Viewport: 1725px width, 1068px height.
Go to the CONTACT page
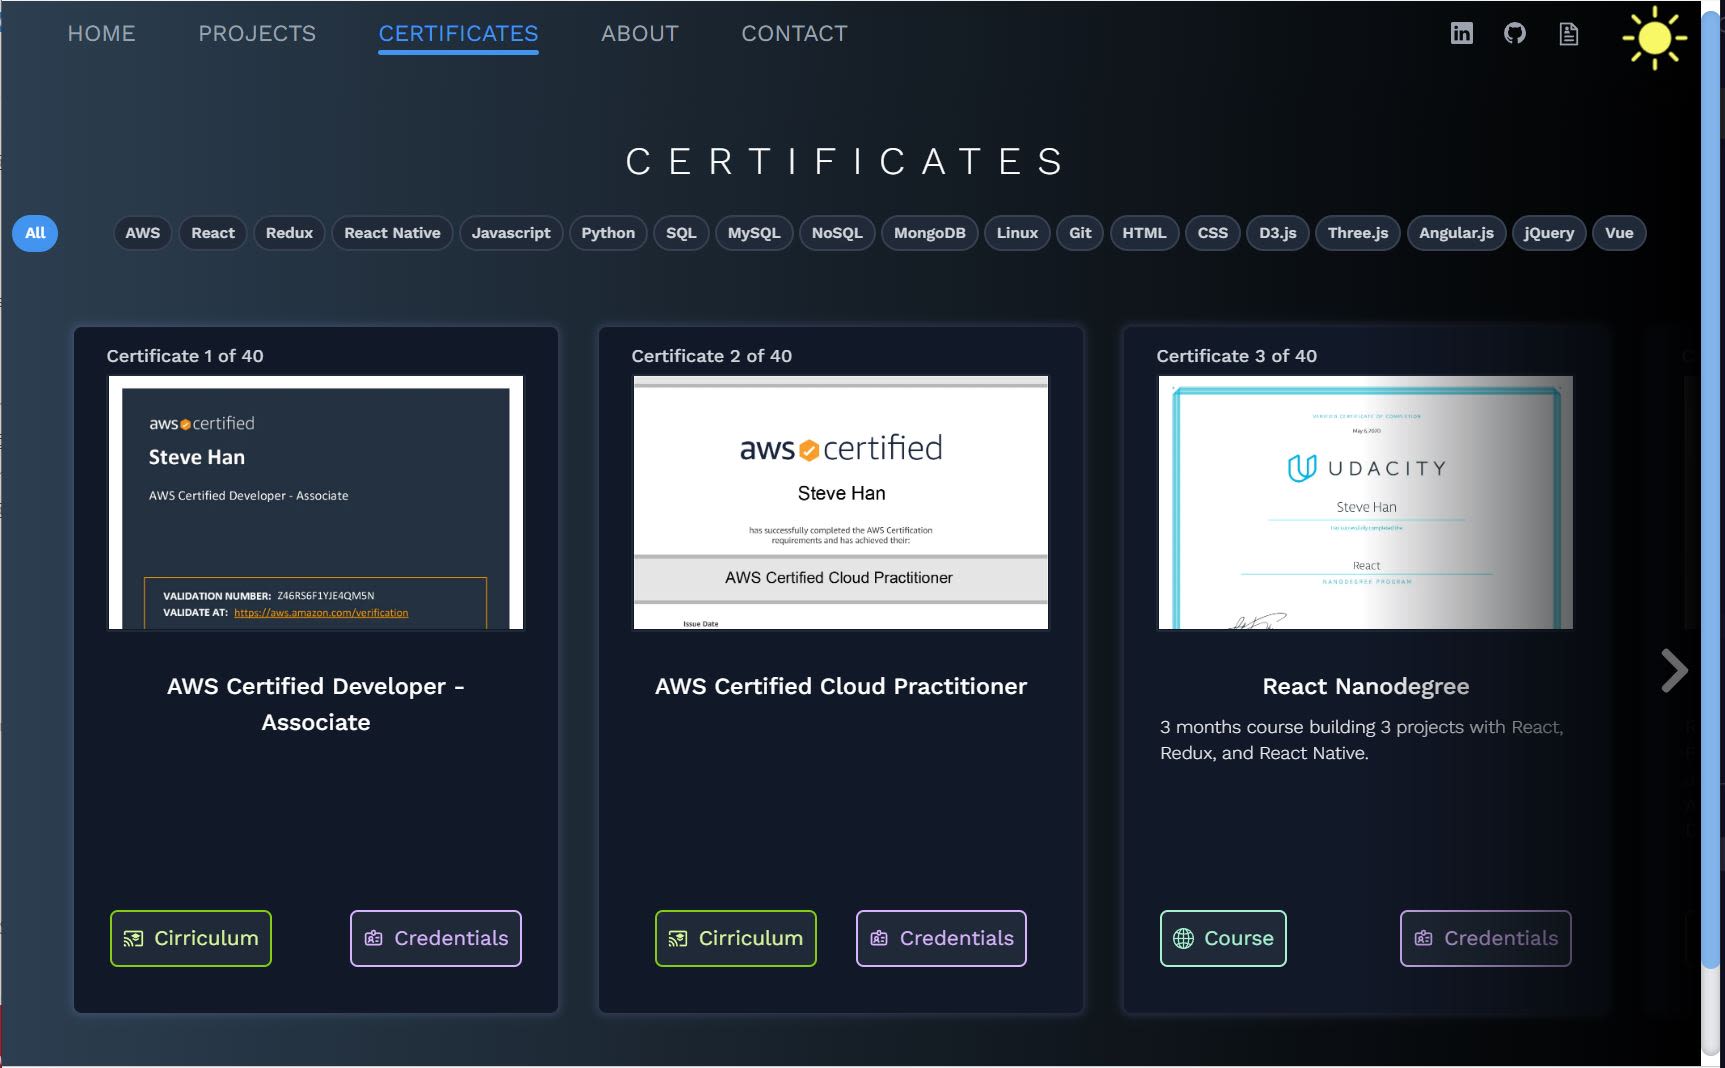tap(794, 34)
